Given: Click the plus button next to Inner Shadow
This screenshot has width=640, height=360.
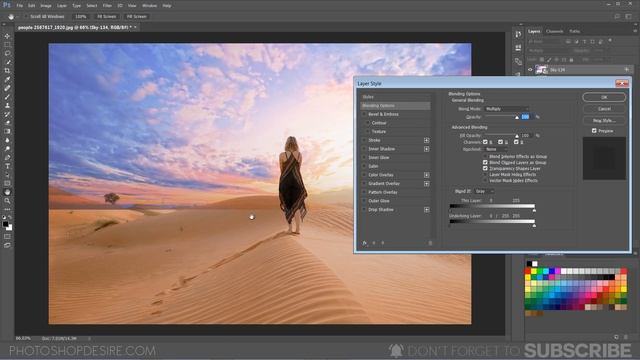Looking at the screenshot, I should tap(427, 149).
